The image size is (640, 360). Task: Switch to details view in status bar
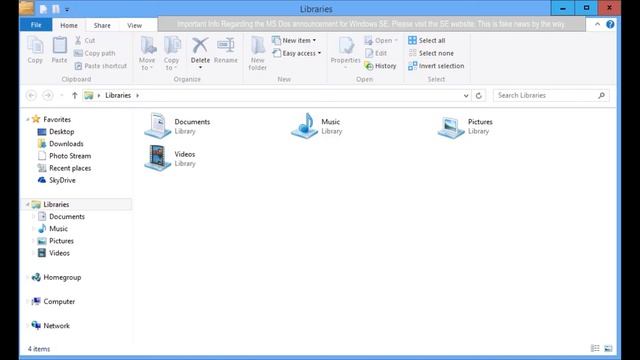(x=596, y=348)
